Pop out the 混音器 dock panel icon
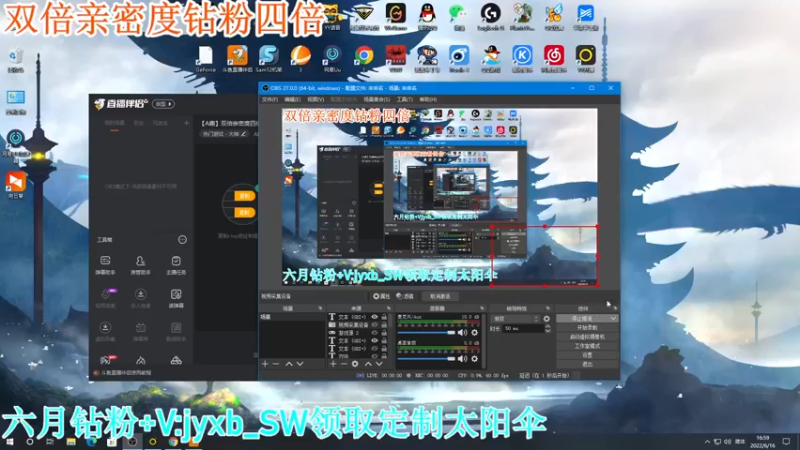The height and width of the screenshot is (450, 800). point(482,308)
